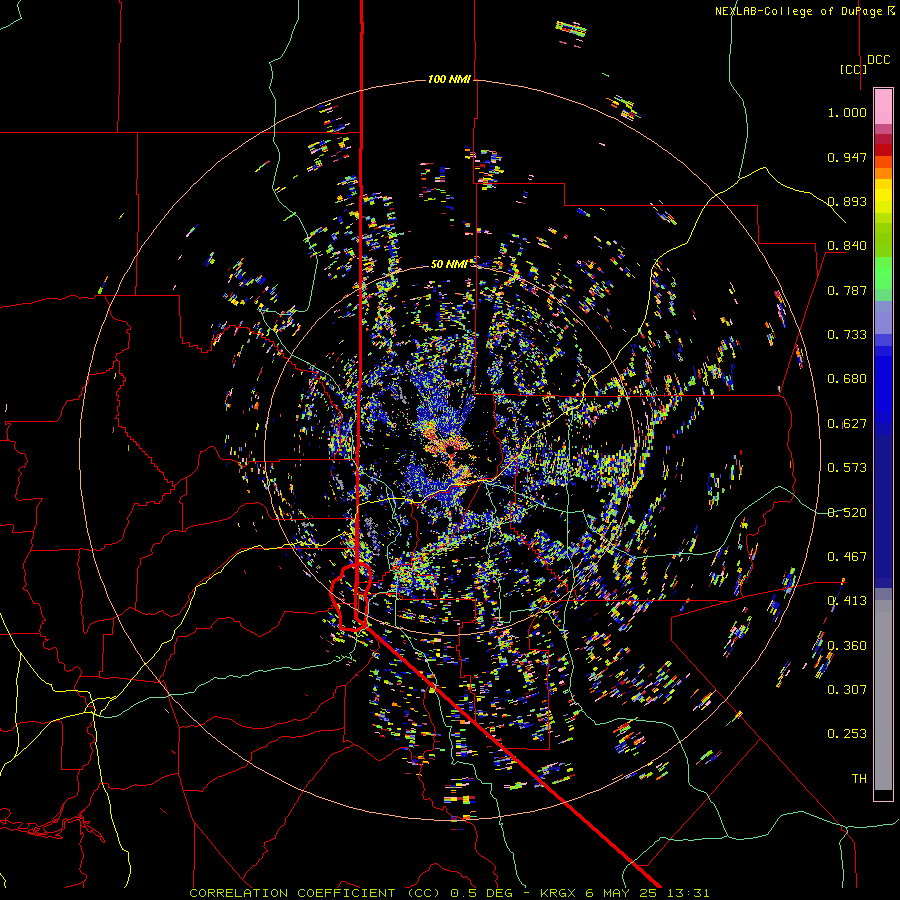This screenshot has width=900, height=900.
Task: Click the TH threshold legend label
Action: click(x=859, y=779)
